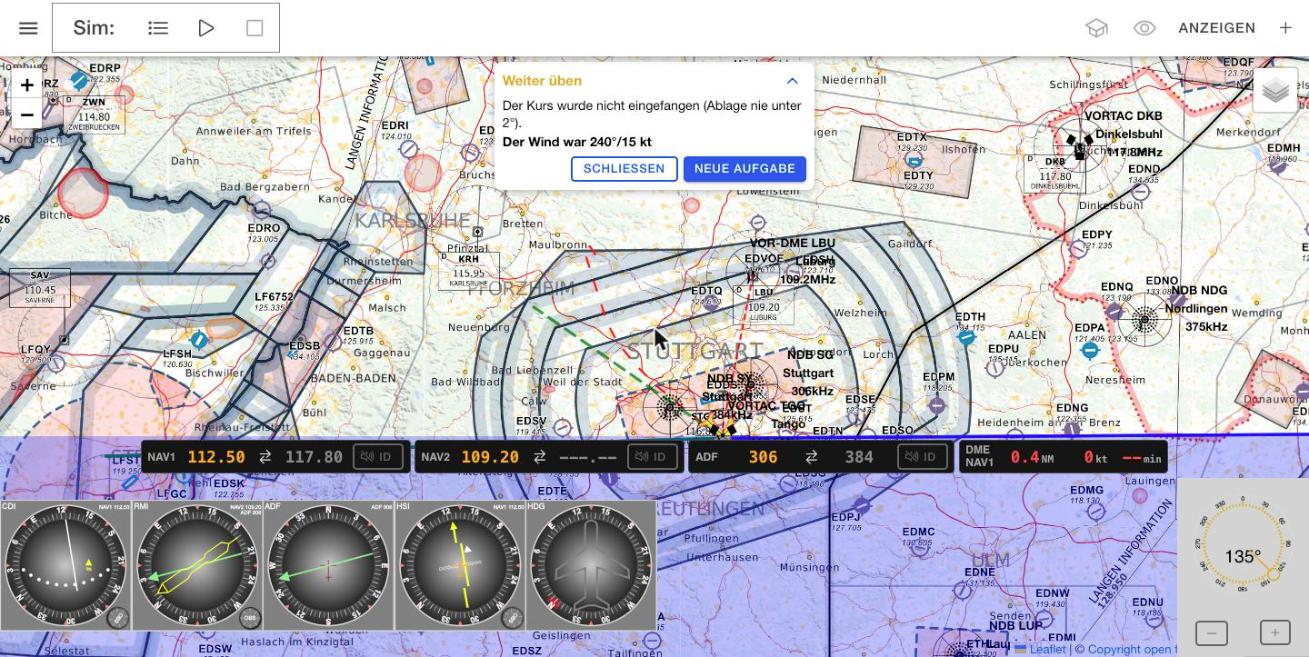This screenshot has height=657, width=1309.
Task: Select NAV1 active frequency 112.50
Action: pos(216,457)
